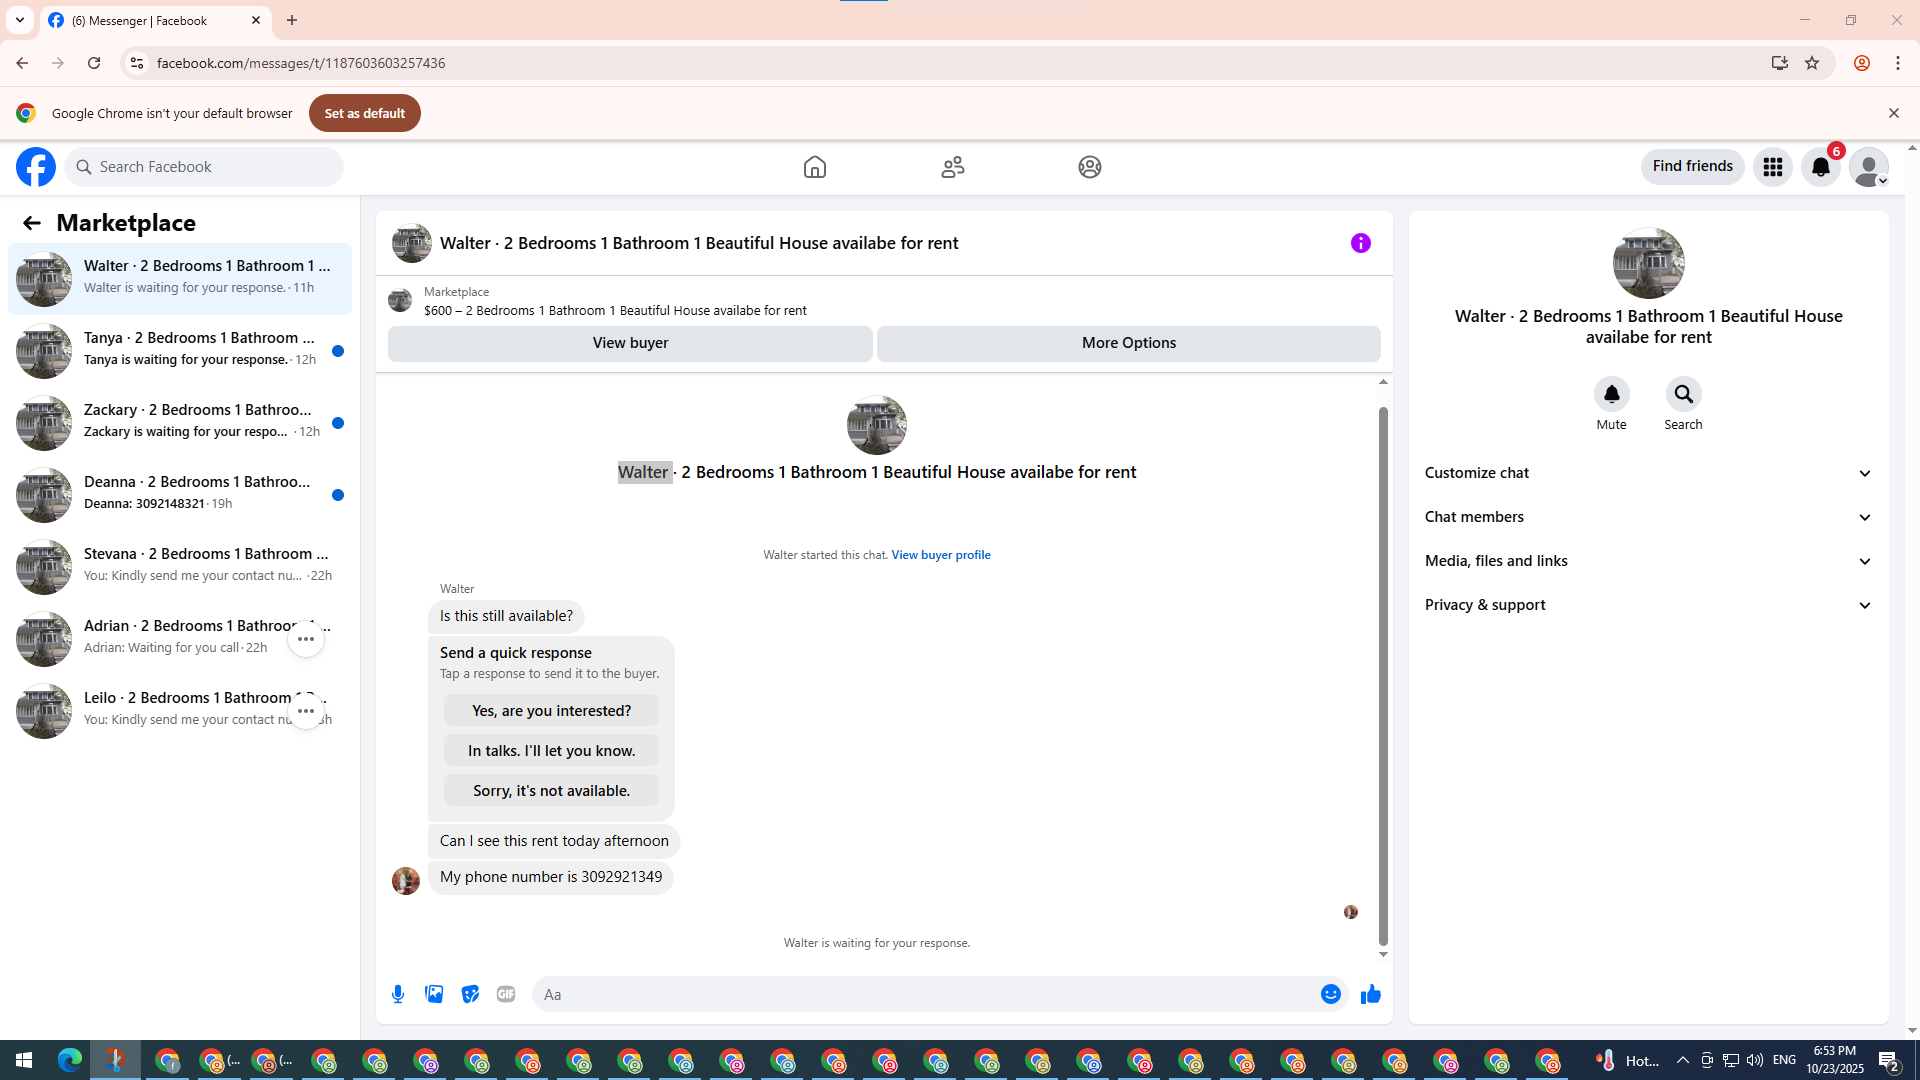Open the Friends tab

click(x=952, y=167)
